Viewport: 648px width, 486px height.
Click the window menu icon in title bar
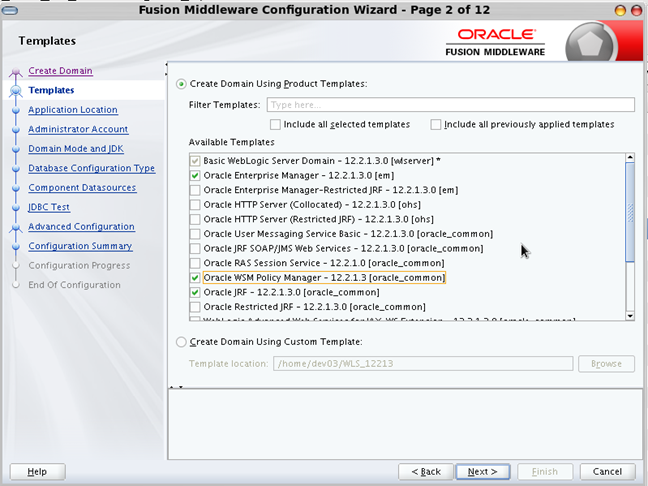coord(10,10)
